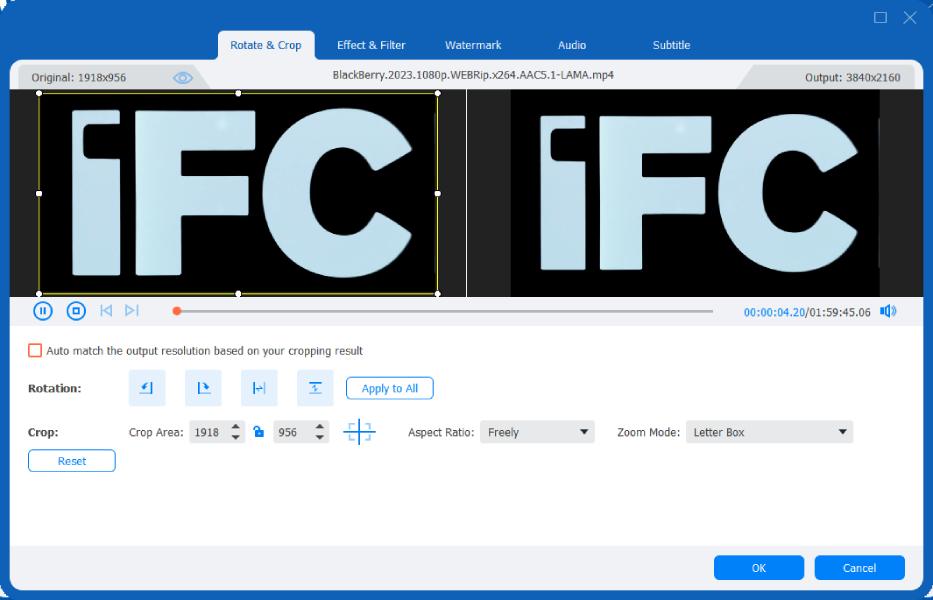Screen dimensions: 933x600
Task: Jump to the next frame
Action: [x=132, y=311]
